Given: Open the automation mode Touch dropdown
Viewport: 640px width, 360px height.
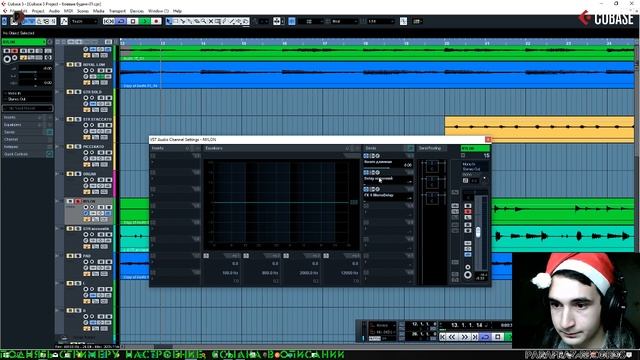Looking at the screenshot, I should click(84, 21).
